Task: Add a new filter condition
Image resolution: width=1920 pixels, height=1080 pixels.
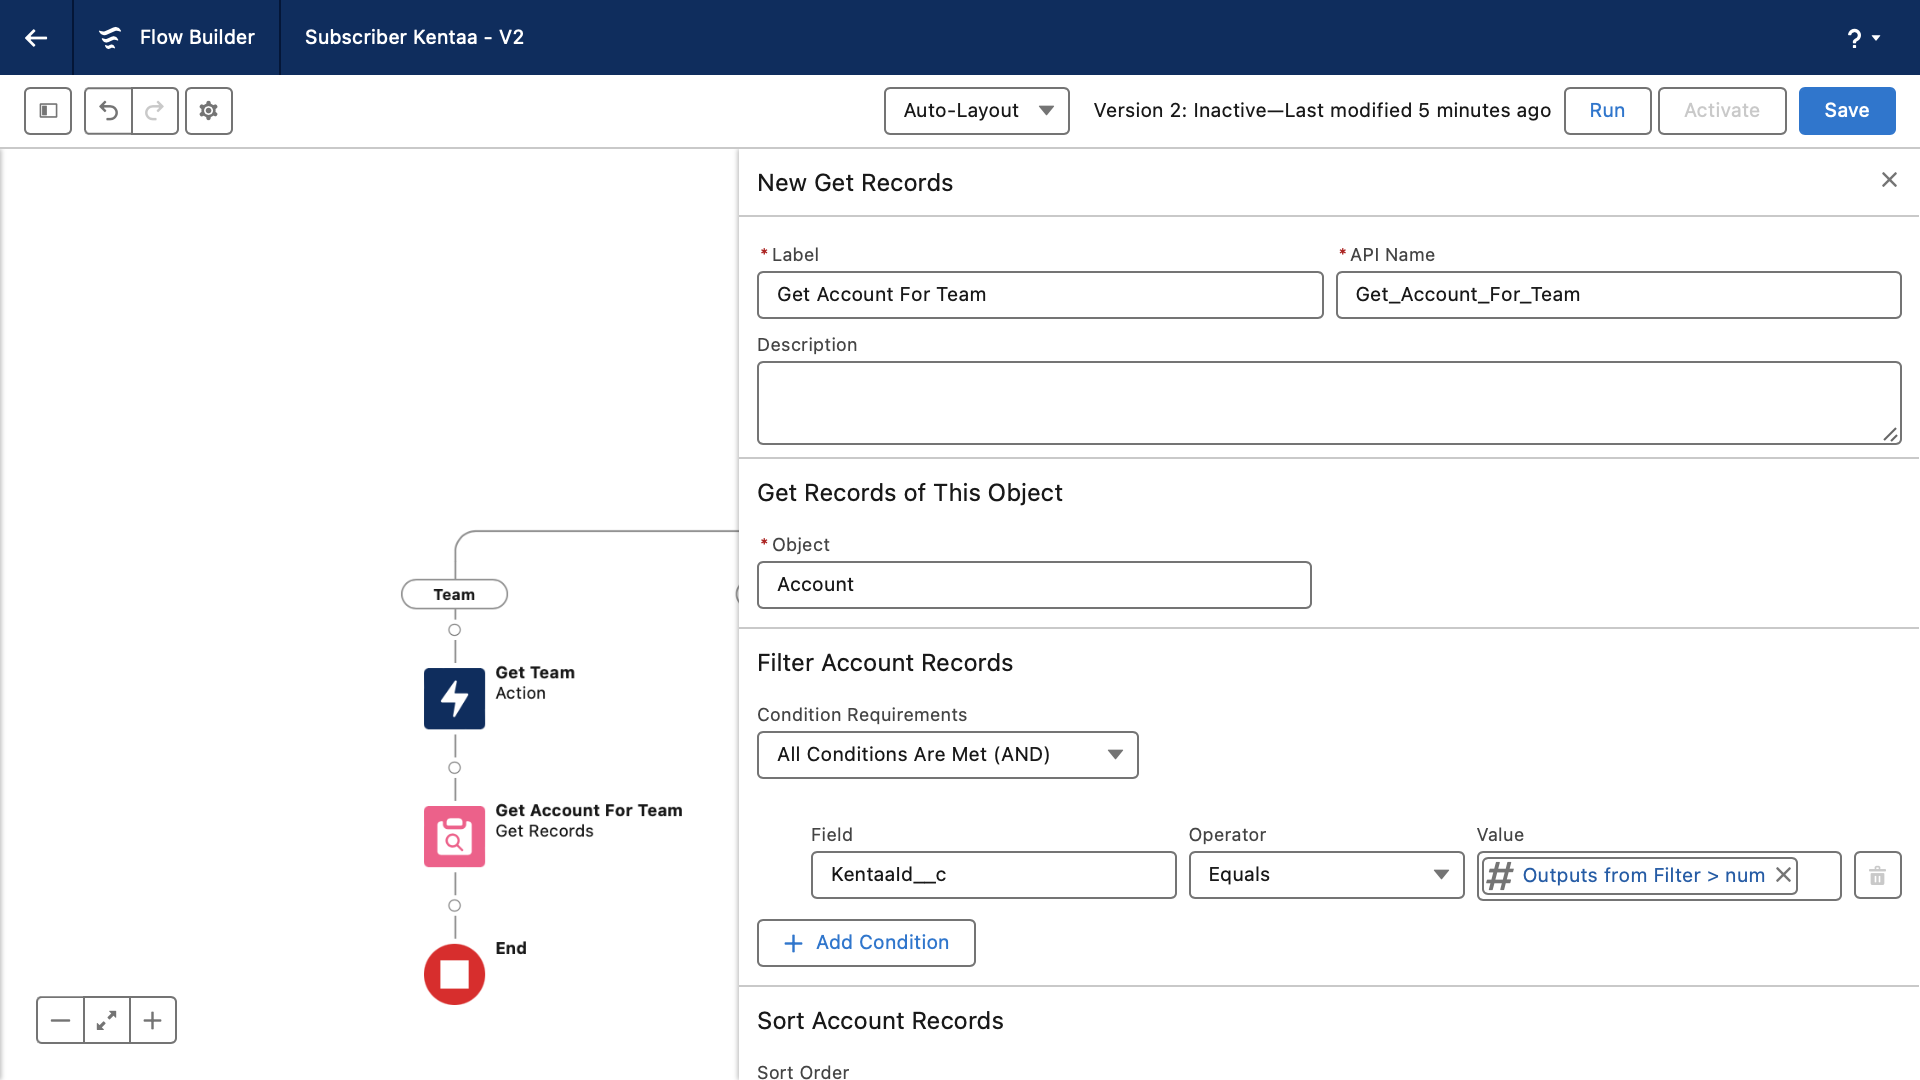Action: [866, 943]
